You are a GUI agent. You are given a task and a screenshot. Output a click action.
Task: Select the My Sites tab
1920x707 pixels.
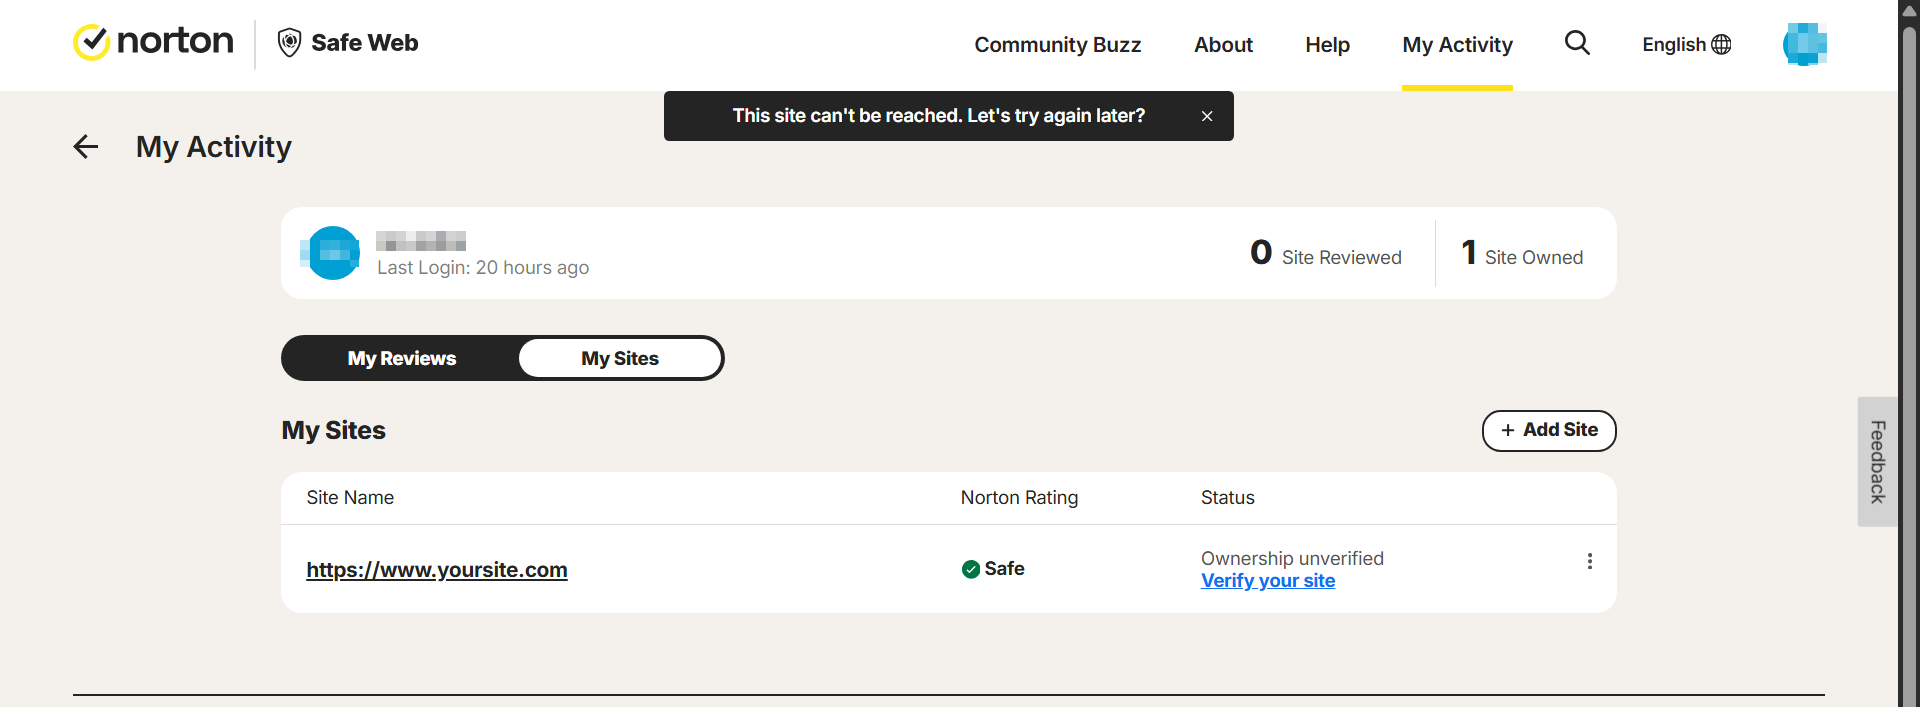[620, 358]
